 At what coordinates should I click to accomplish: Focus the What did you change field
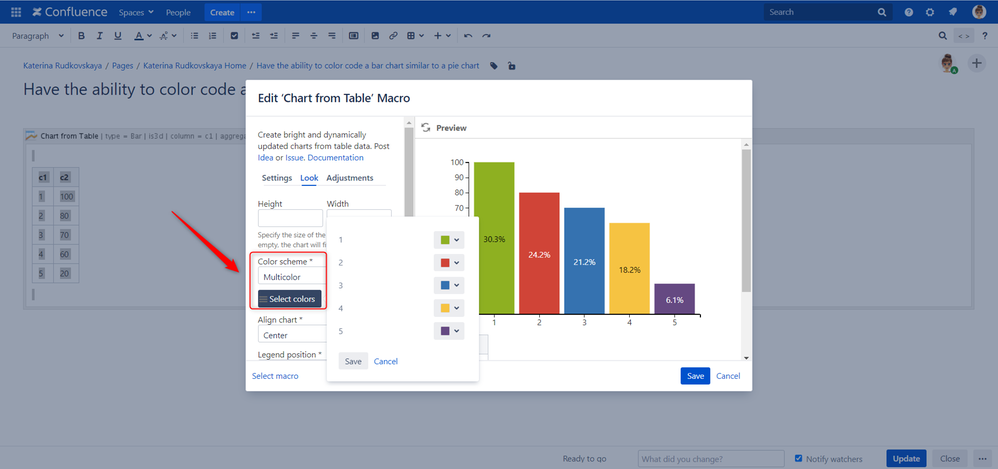coord(711,459)
